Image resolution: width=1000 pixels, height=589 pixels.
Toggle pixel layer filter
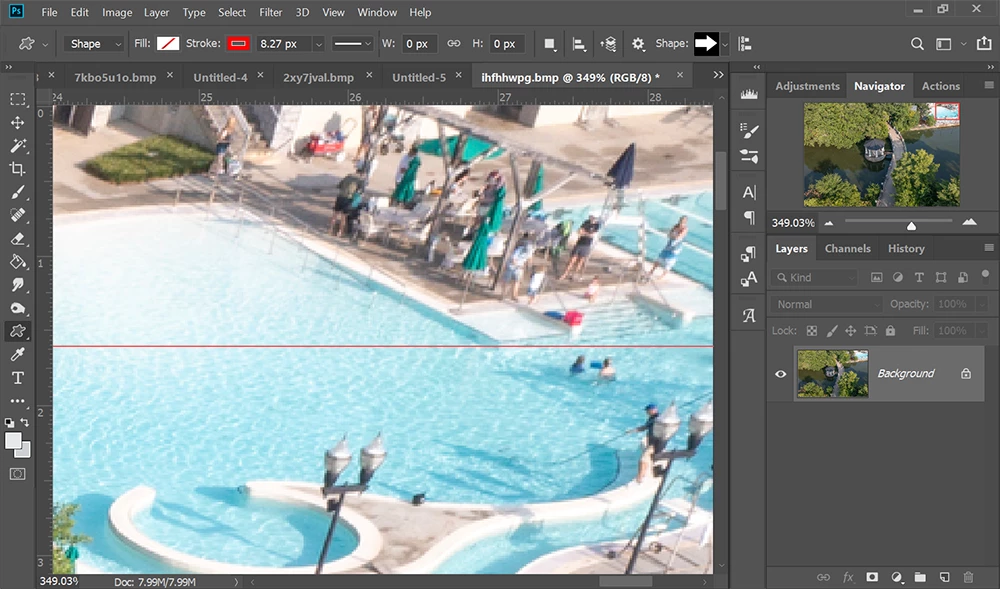[x=877, y=277]
